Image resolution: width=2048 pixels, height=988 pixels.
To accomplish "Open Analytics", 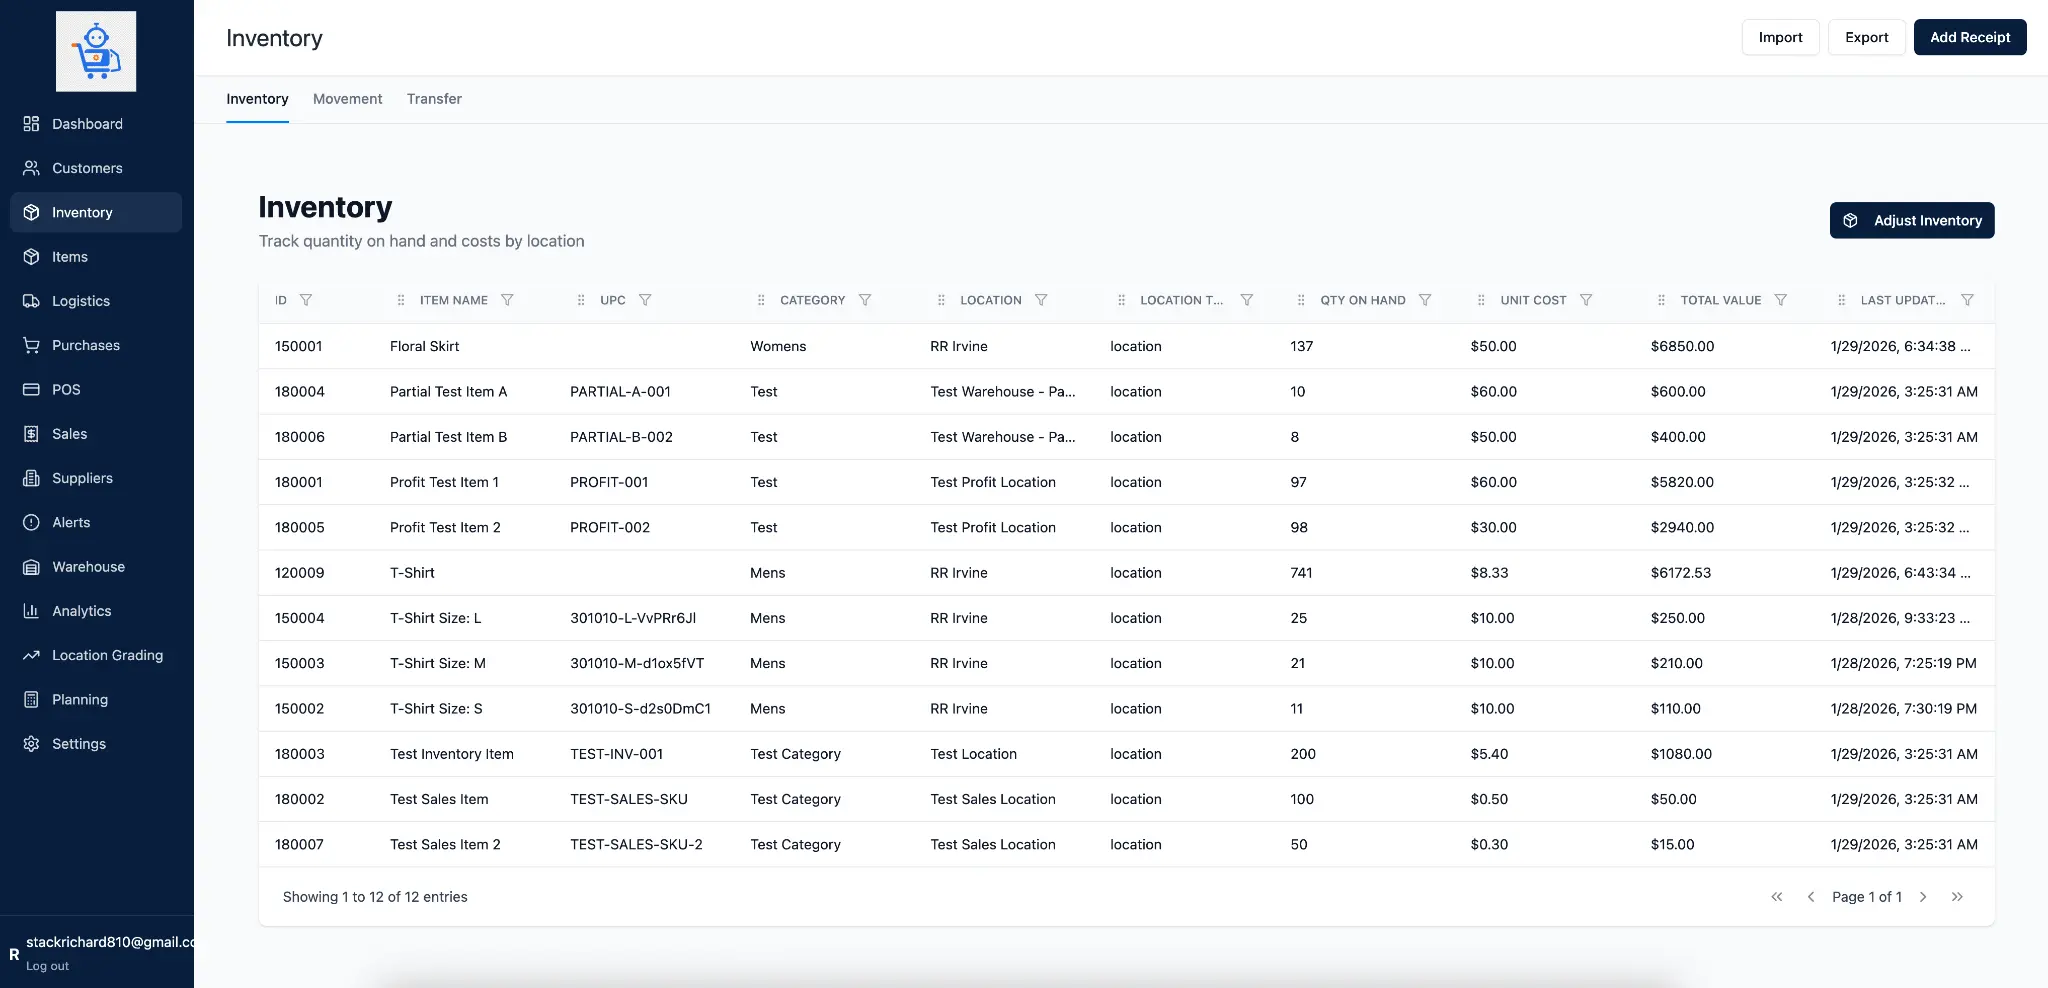I will (x=81, y=610).
